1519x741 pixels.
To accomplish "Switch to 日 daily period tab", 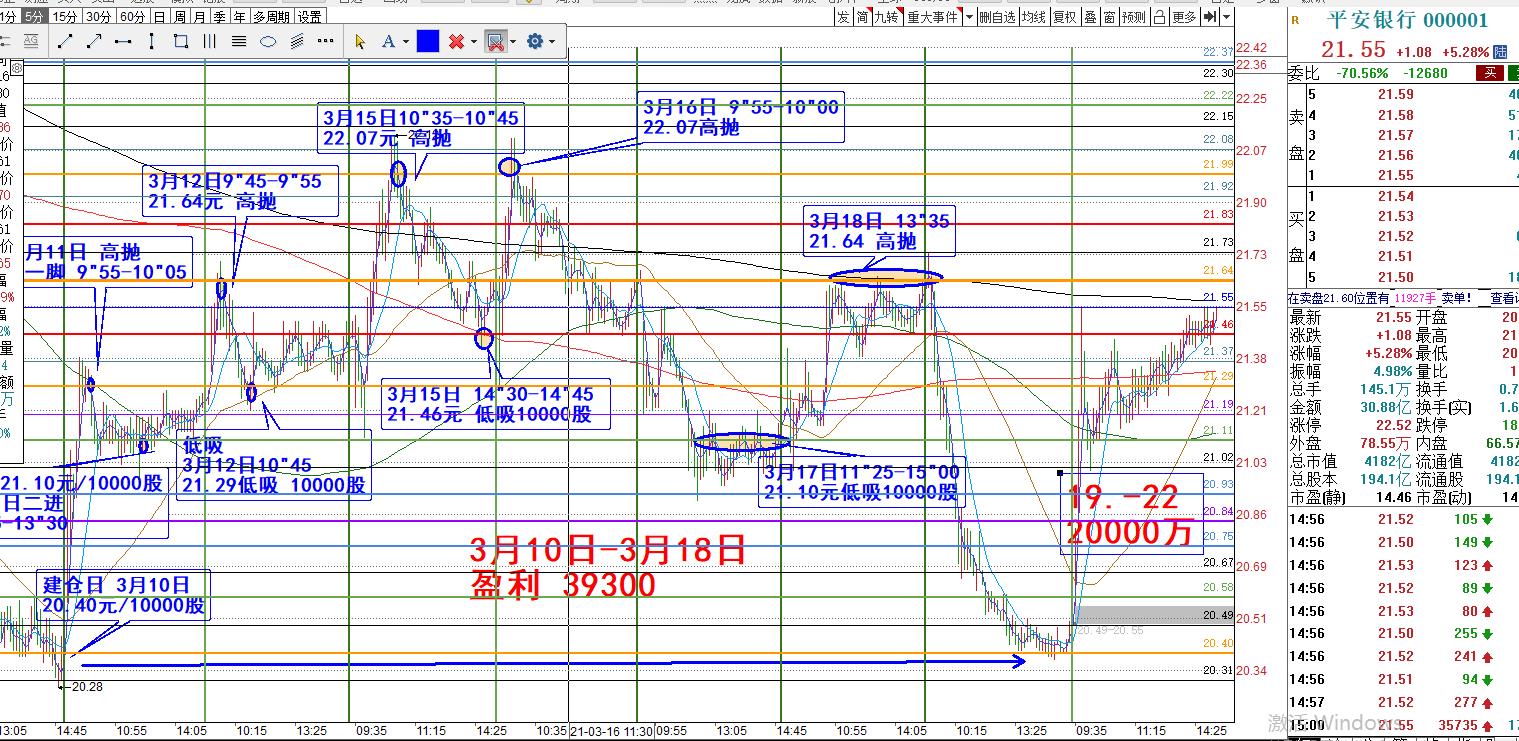I will 159,17.
